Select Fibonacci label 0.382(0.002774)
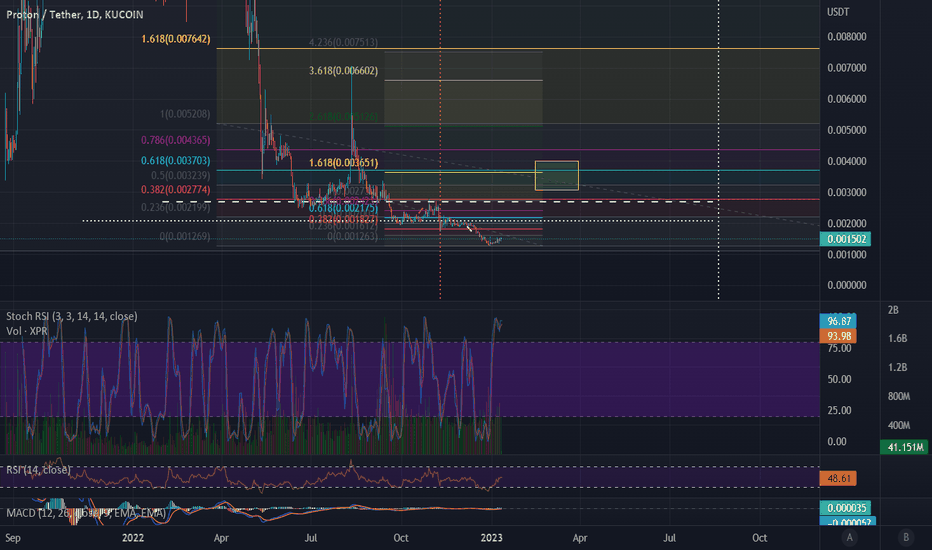This screenshot has height=550, width=932. tap(176, 190)
